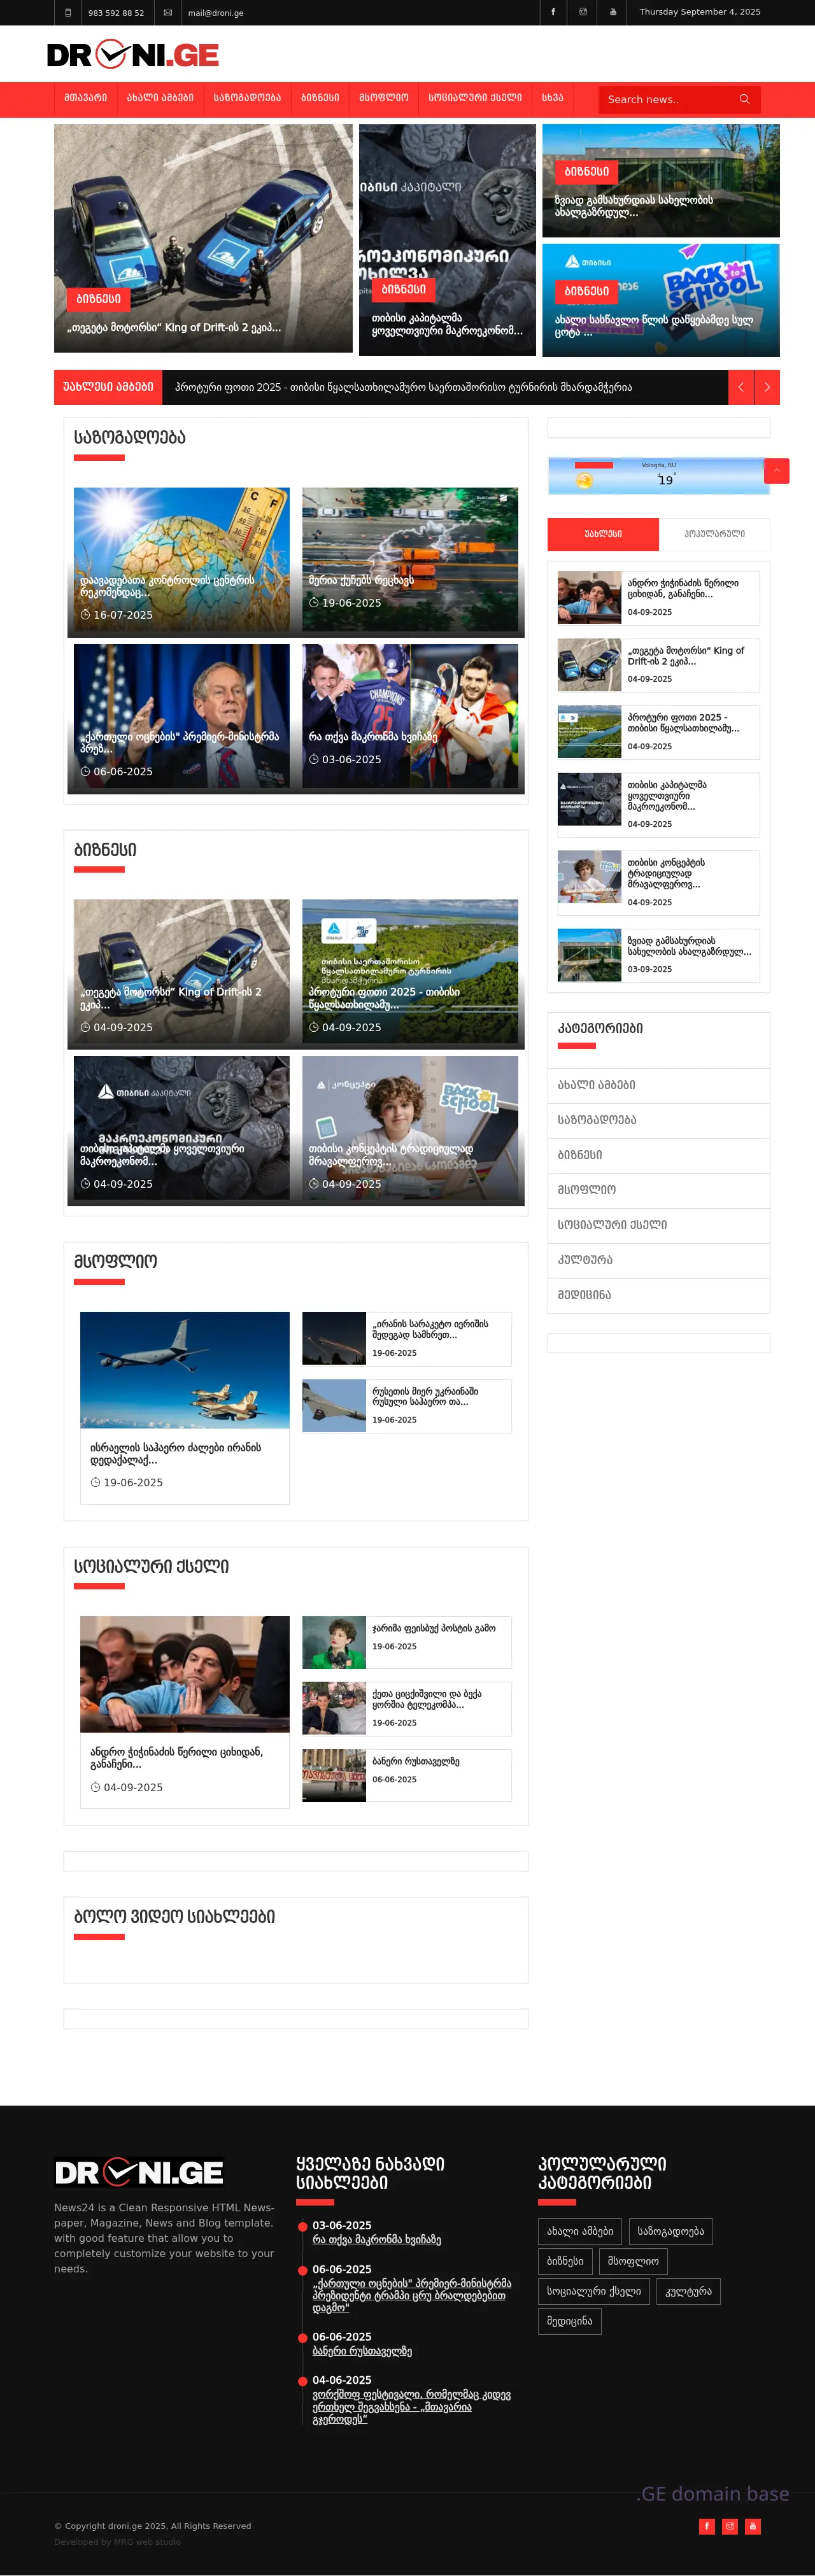Click the search magnifier icon
The height and width of the screenshot is (2576, 815).
(744, 99)
